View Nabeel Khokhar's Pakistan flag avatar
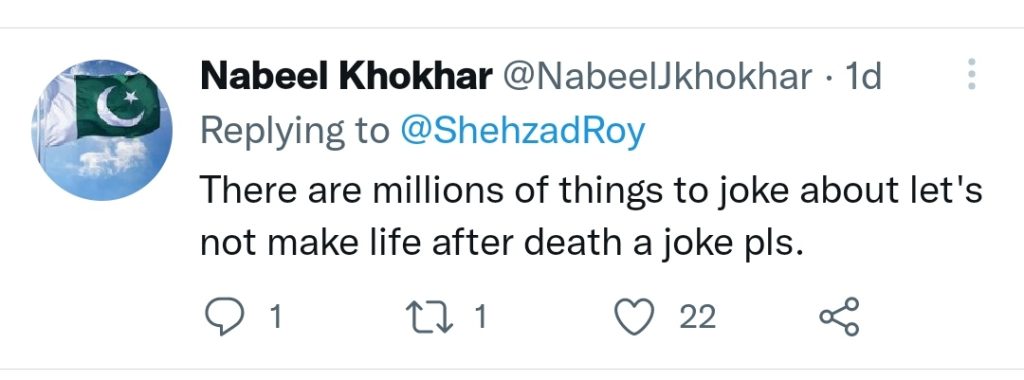1024x380 pixels. [x=102, y=130]
